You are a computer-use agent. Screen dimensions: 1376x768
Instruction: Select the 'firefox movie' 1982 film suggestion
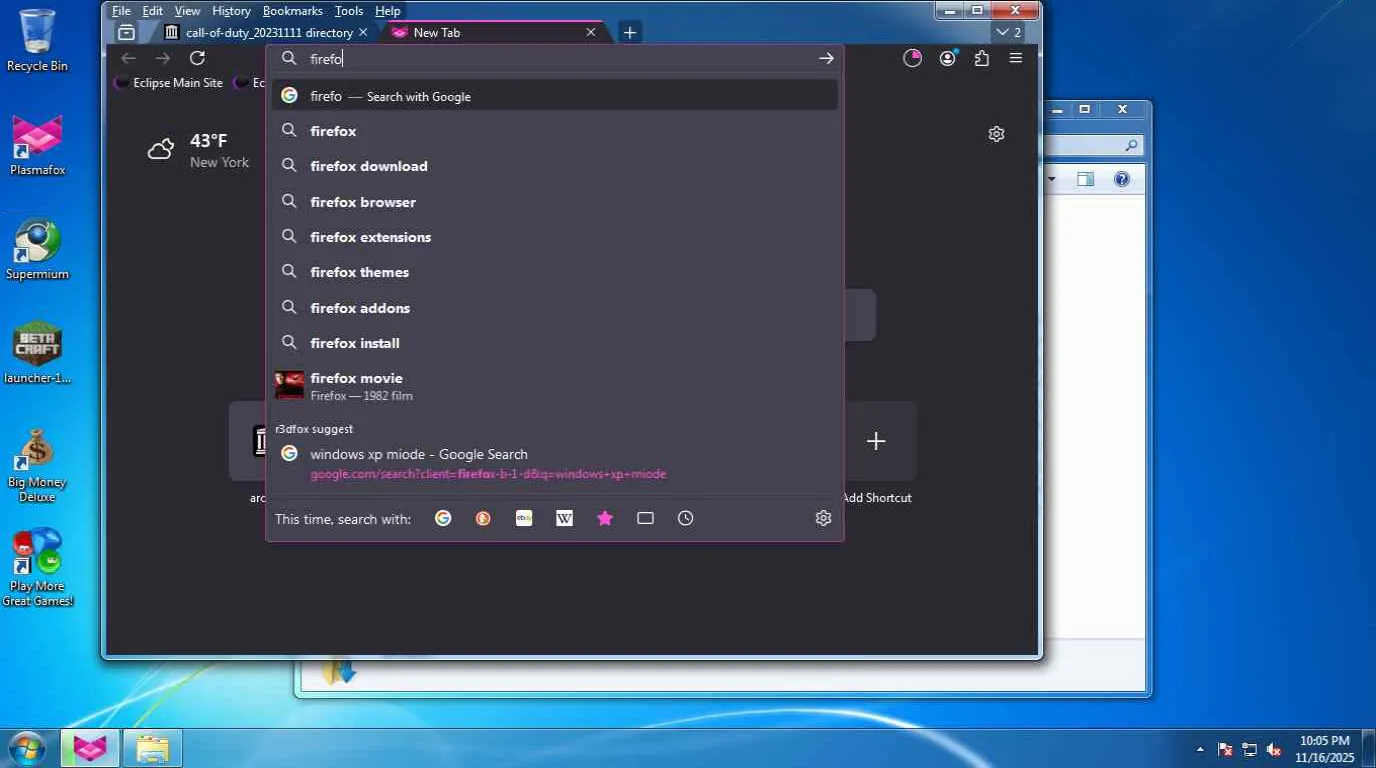pyautogui.click(x=555, y=385)
